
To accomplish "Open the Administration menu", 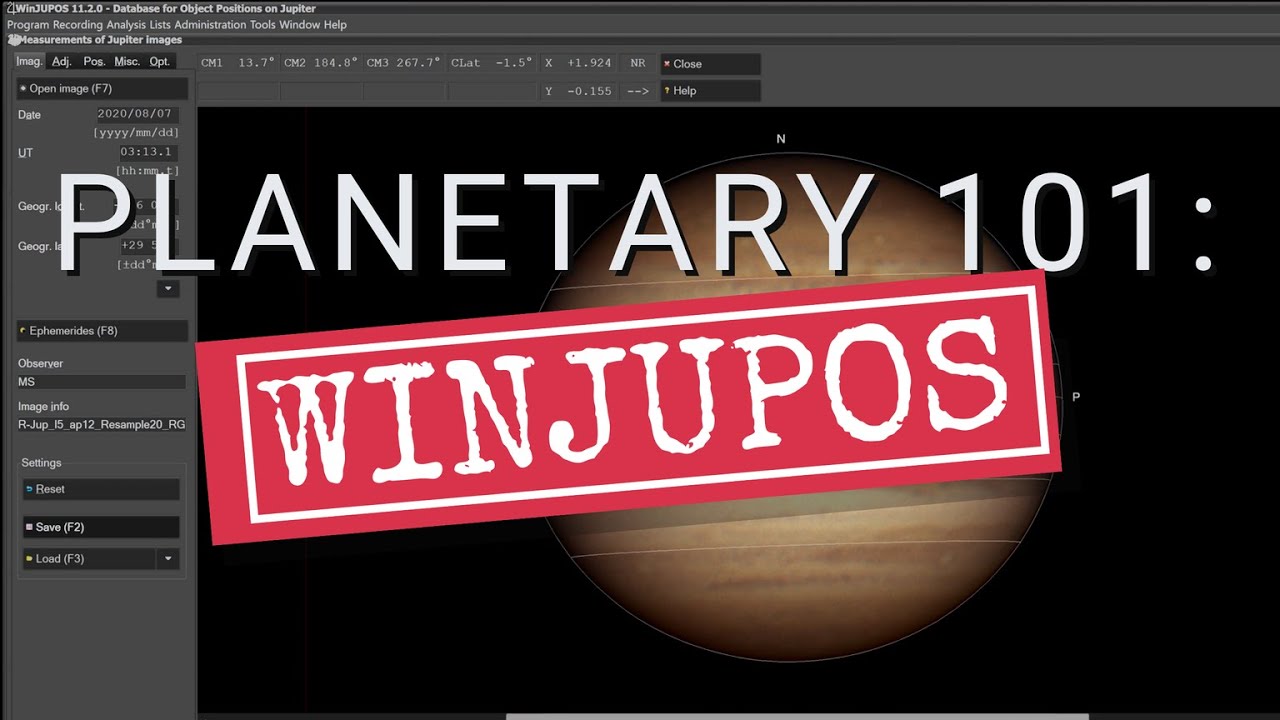I will (x=210, y=25).
